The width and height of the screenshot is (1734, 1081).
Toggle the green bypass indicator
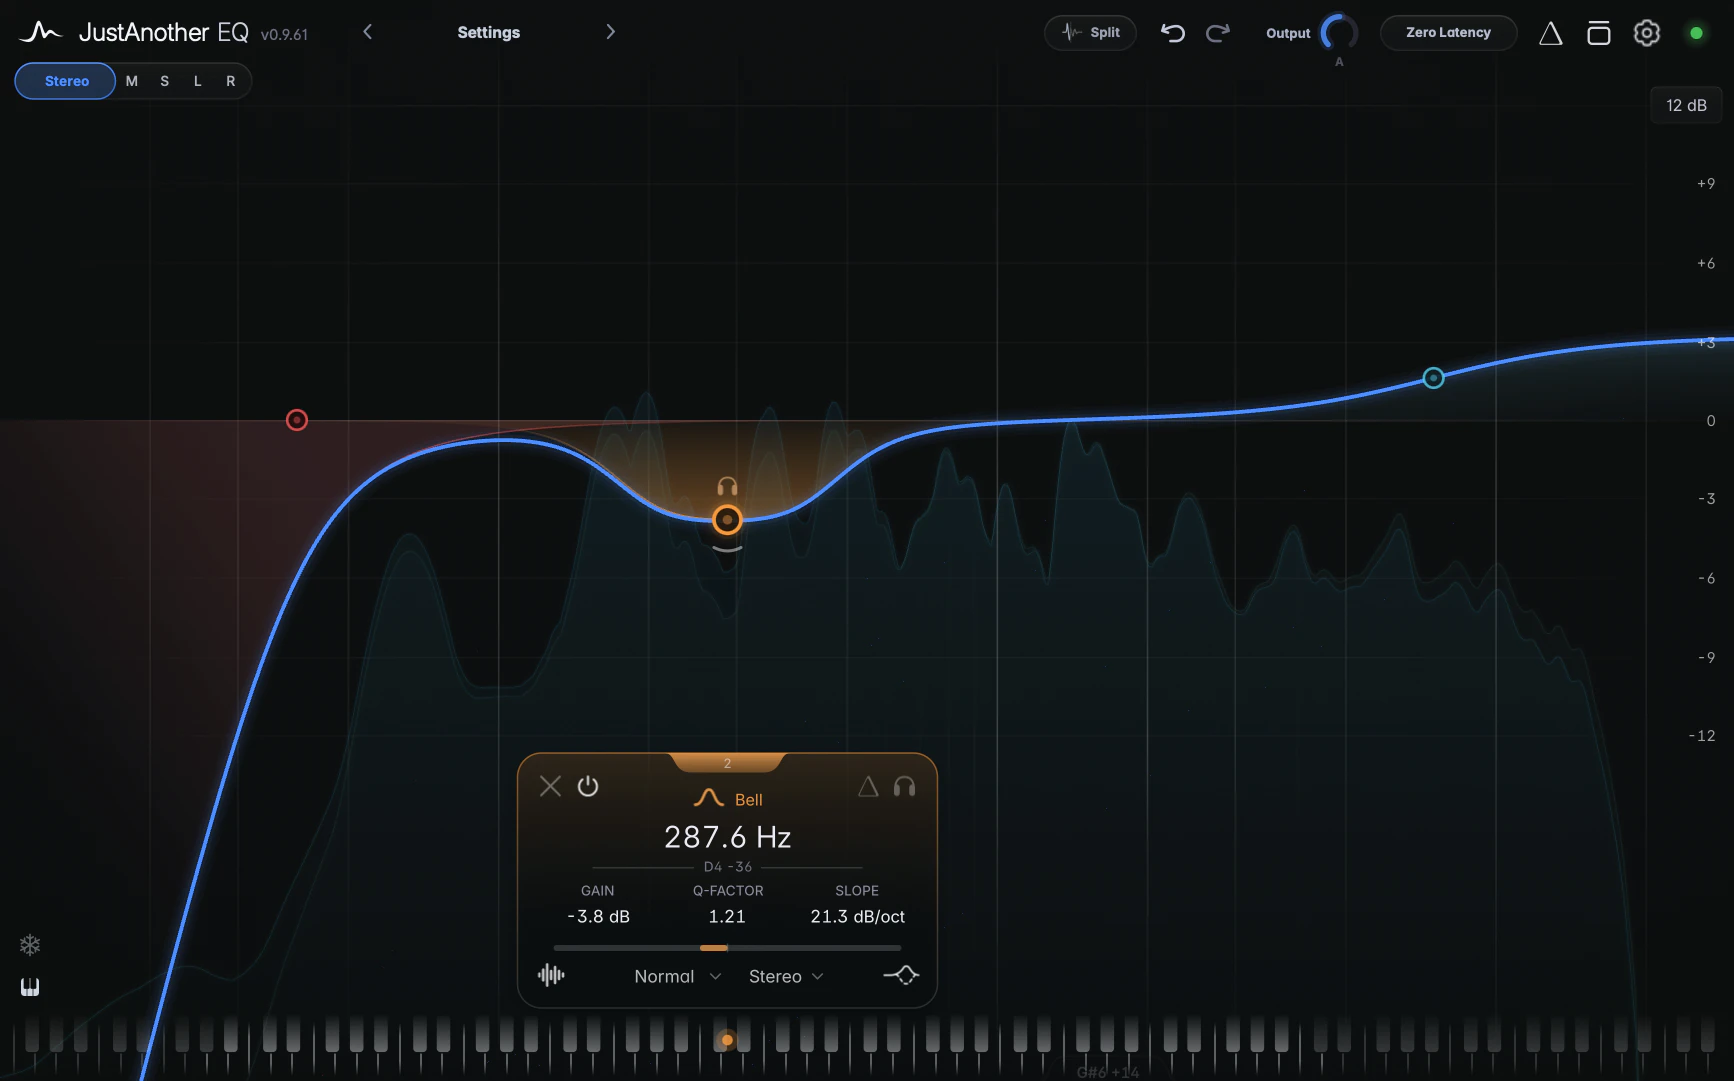point(1696,33)
